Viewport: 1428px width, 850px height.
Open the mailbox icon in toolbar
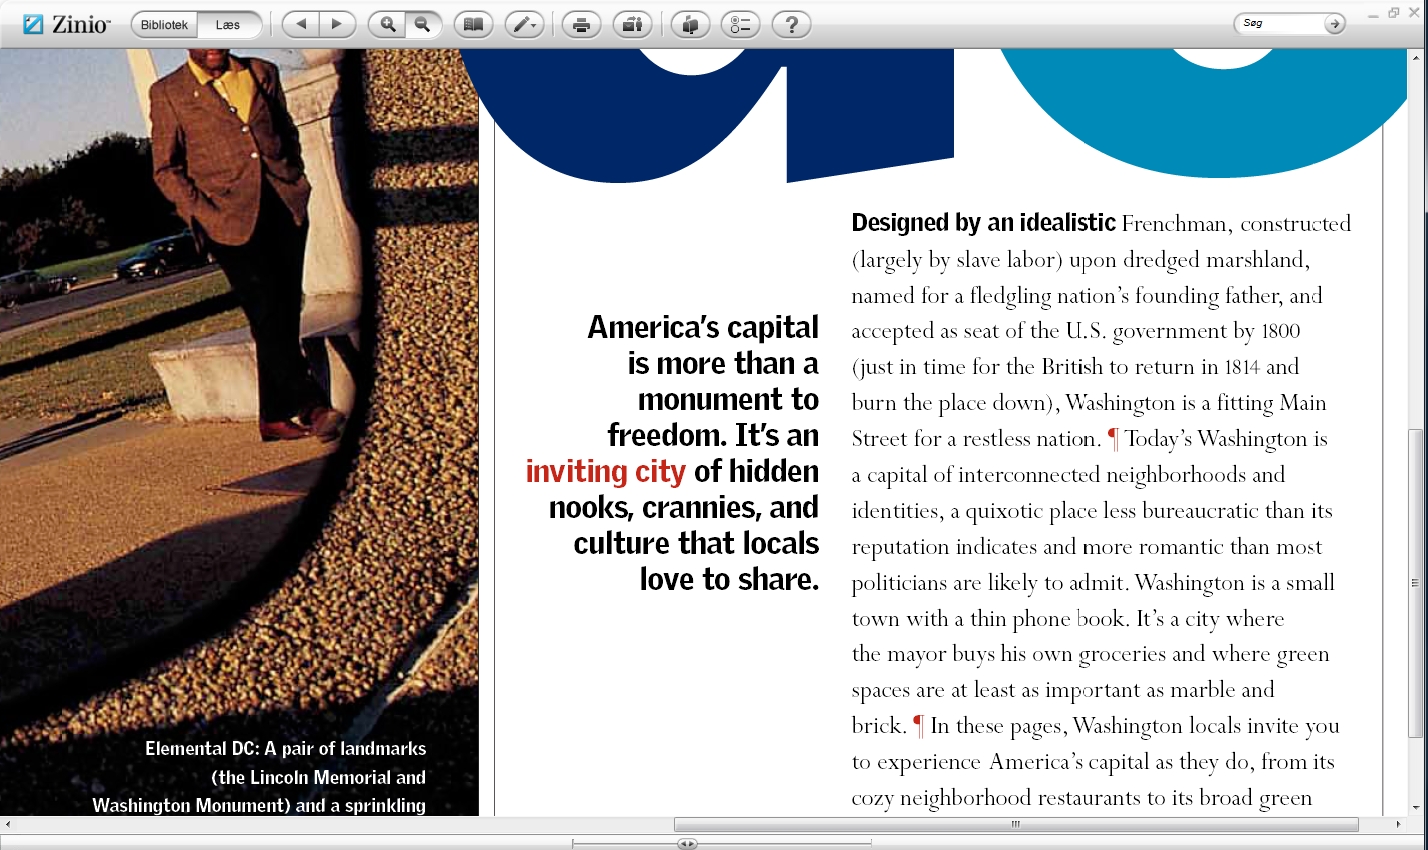coord(690,25)
